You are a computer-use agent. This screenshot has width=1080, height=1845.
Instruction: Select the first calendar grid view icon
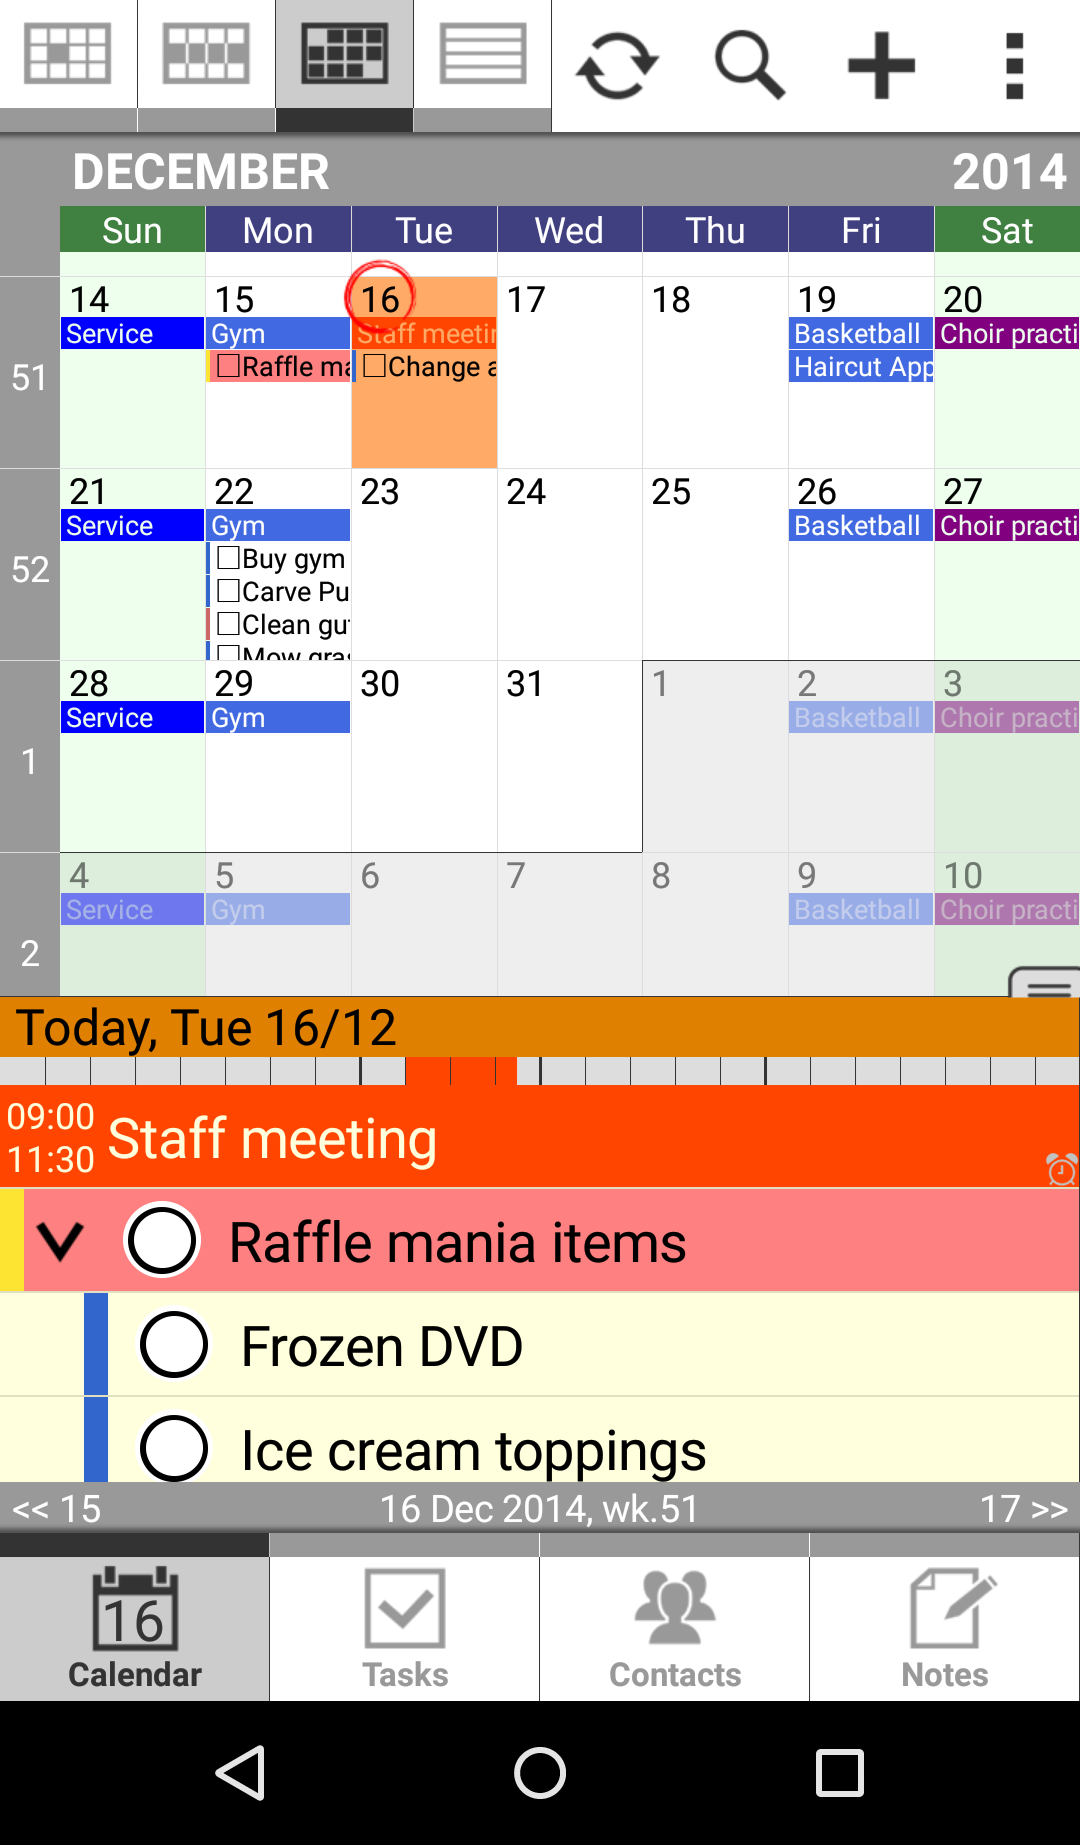[x=68, y=55]
